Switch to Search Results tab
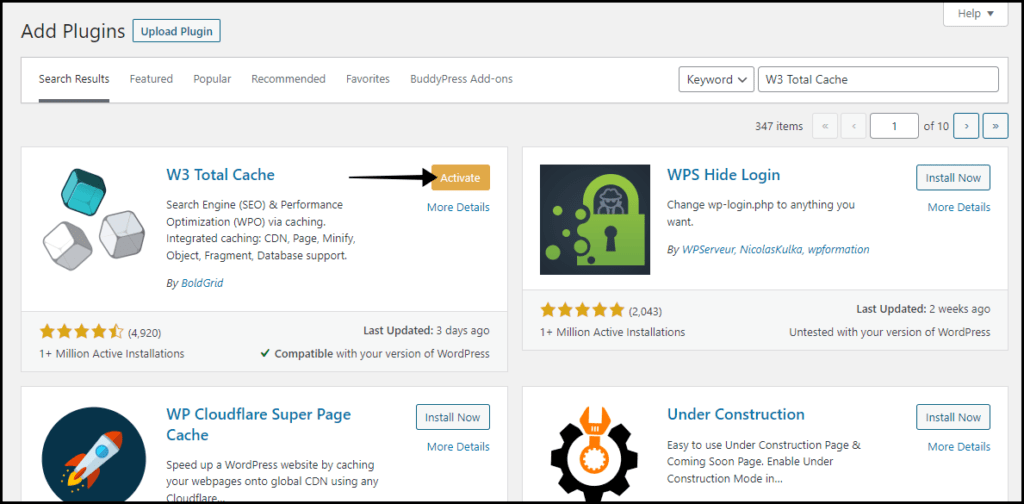The width and height of the screenshot is (1024, 504). pos(74,79)
